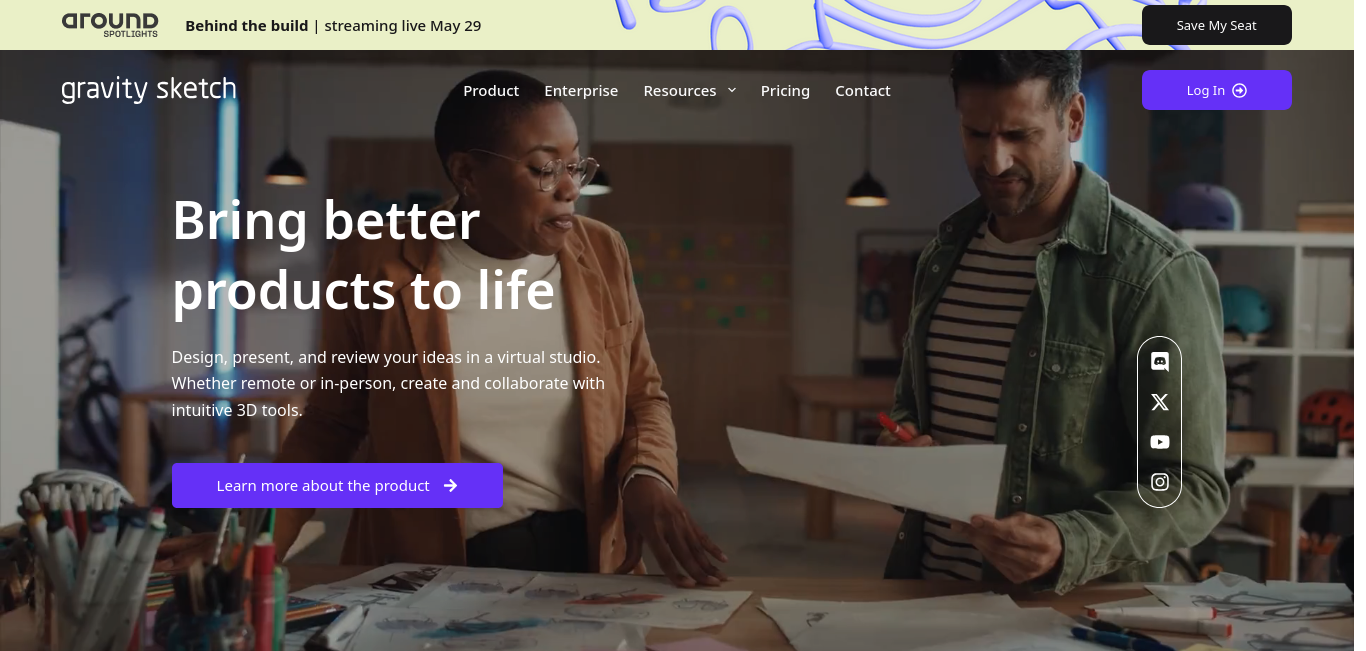
Task: Navigate to Pricing
Action: click(785, 90)
